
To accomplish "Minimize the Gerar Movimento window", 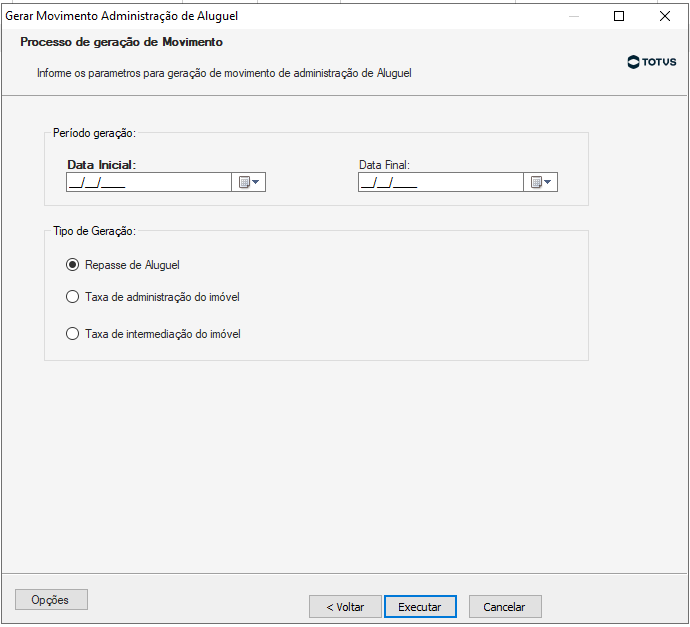I will click(574, 16).
